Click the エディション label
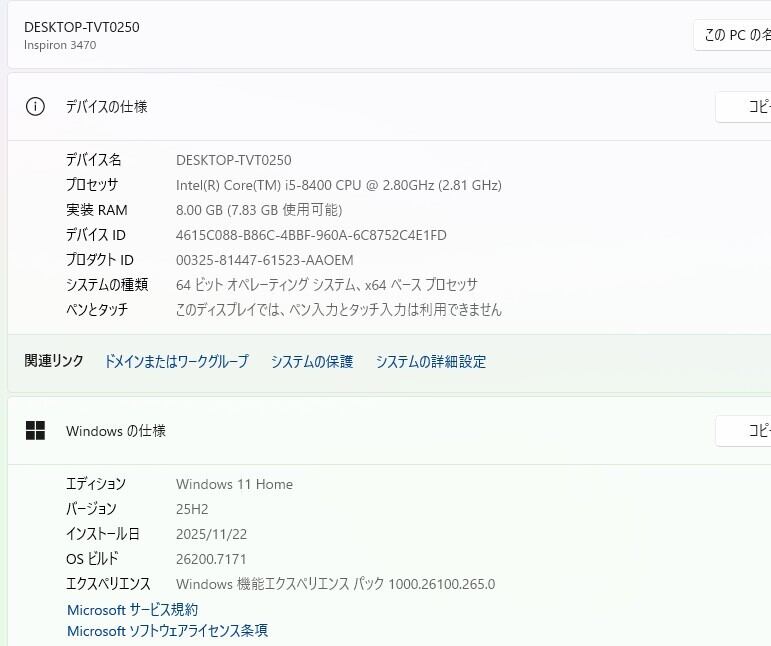This screenshot has width=771, height=646. point(96,484)
